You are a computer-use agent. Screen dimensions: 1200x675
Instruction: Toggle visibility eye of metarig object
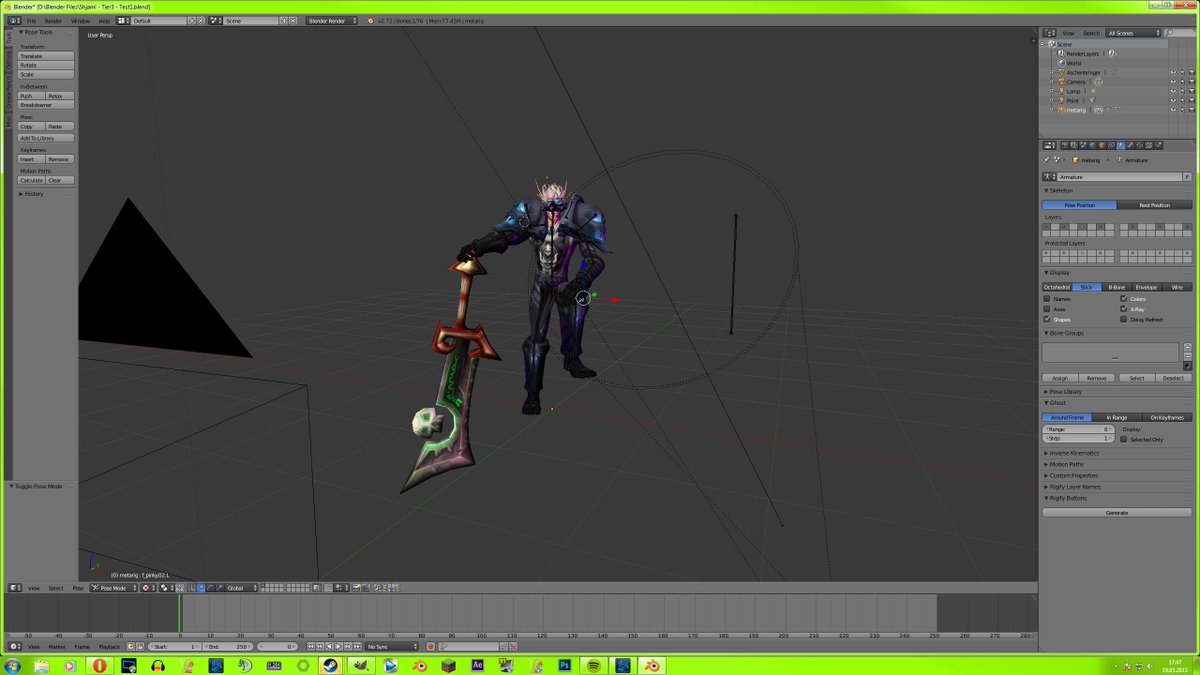coord(1172,109)
